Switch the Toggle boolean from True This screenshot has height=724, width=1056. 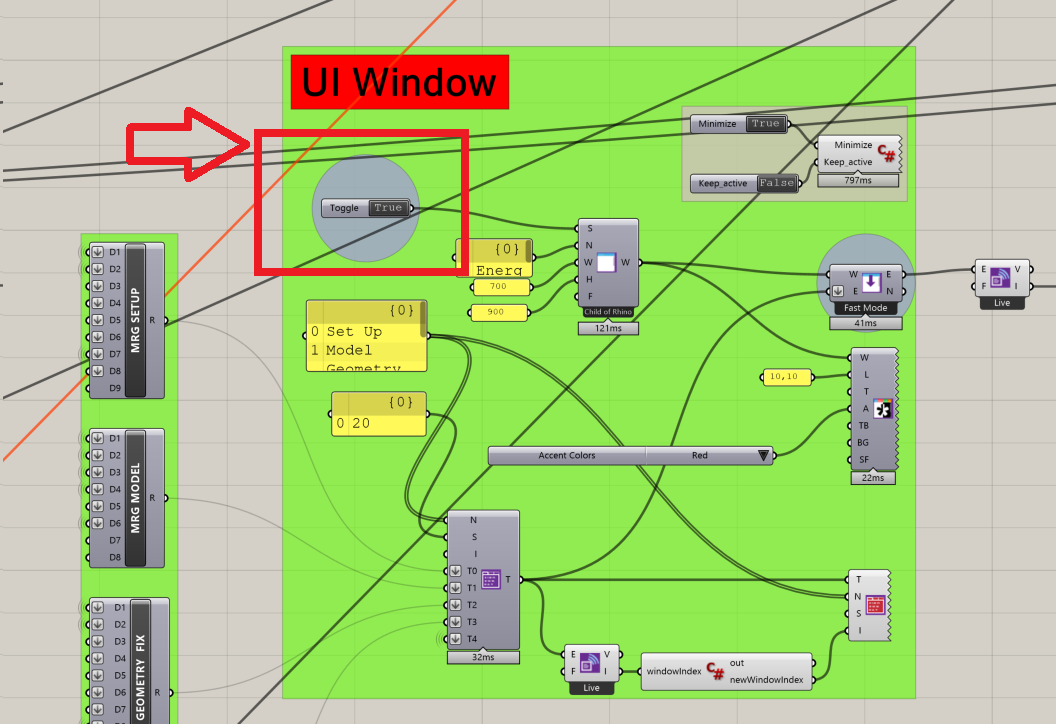click(x=387, y=208)
